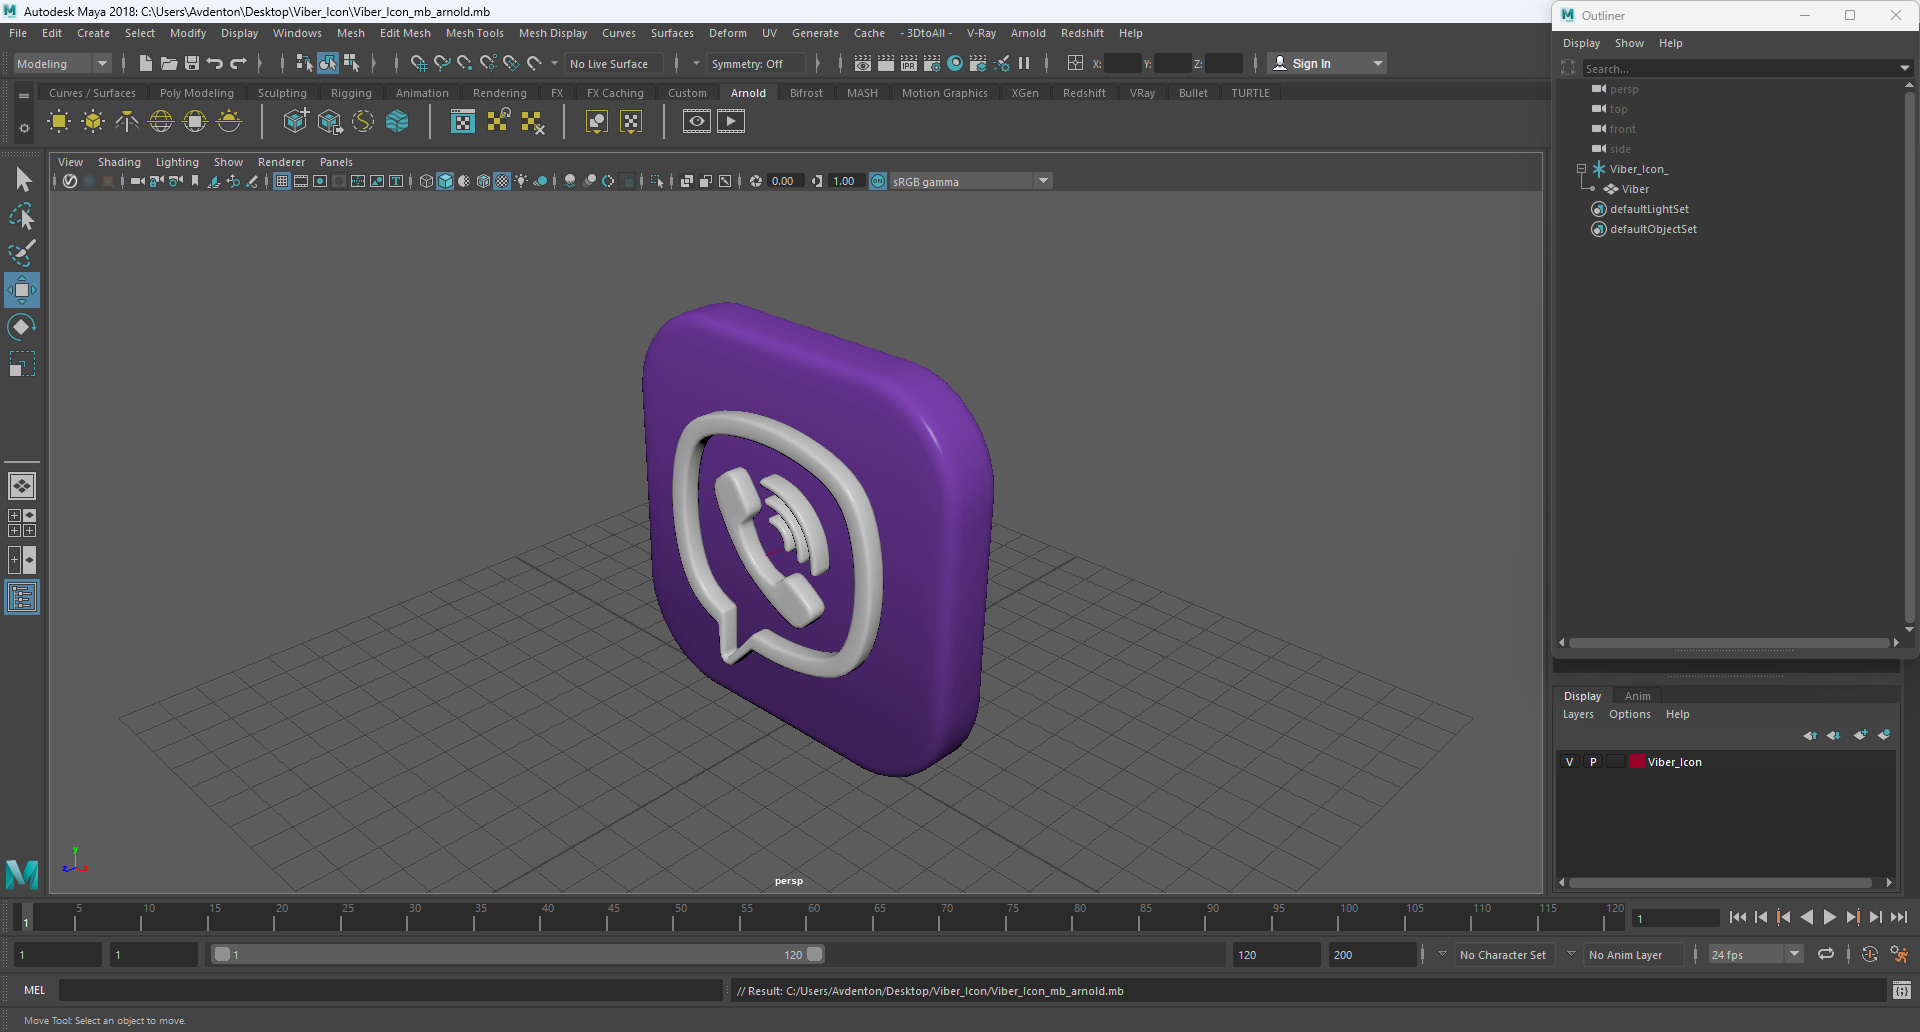
Task: Open Symmetry: Off dropdown
Action: click(755, 63)
